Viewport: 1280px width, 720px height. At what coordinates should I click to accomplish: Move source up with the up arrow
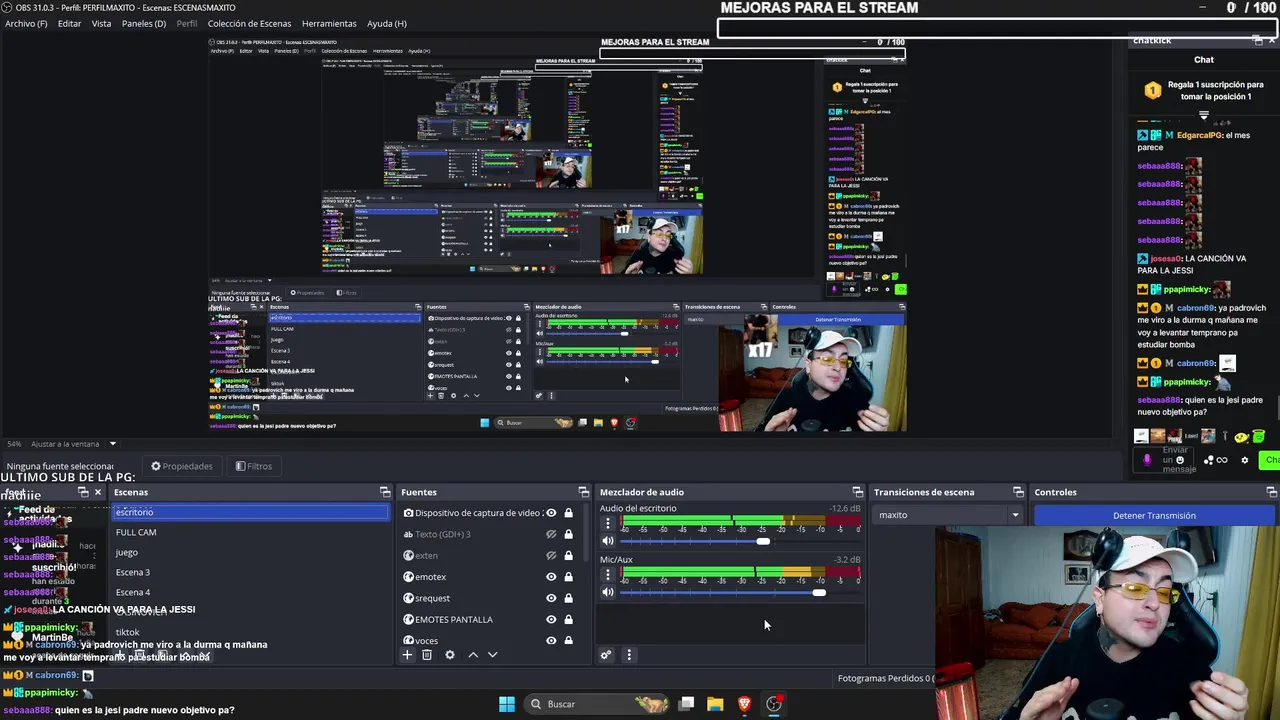[x=473, y=655]
